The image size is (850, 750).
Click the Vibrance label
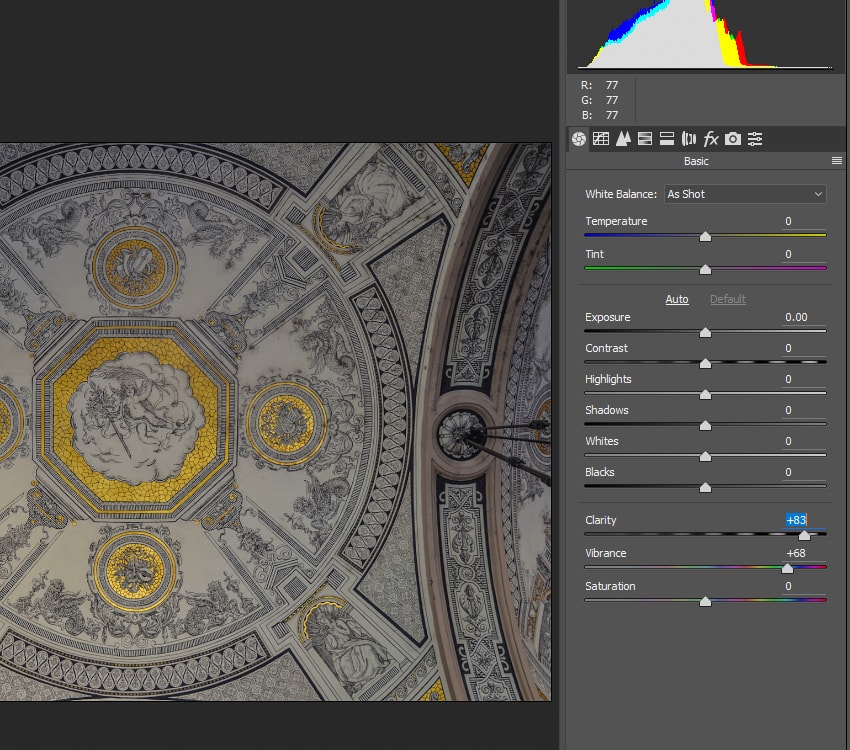coord(606,553)
